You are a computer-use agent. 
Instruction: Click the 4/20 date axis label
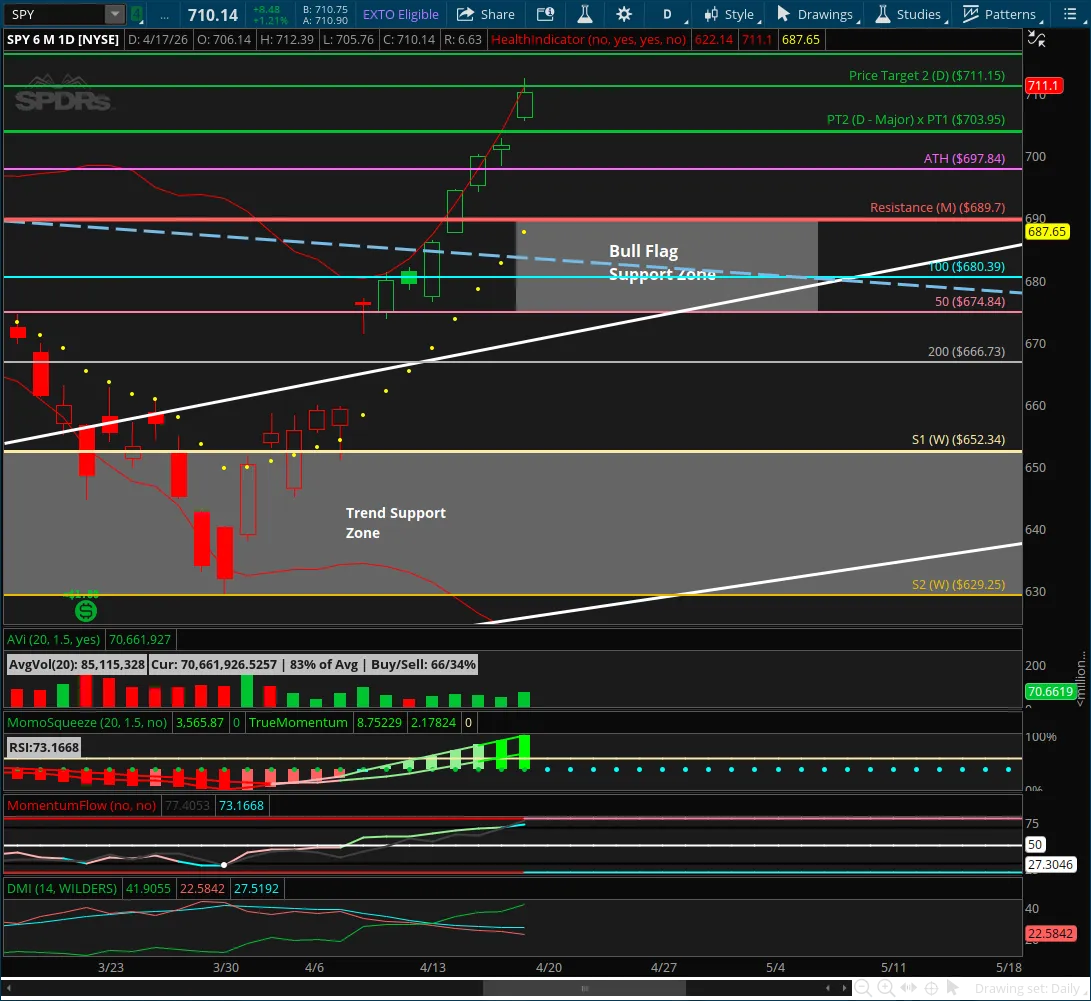(548, 968)
